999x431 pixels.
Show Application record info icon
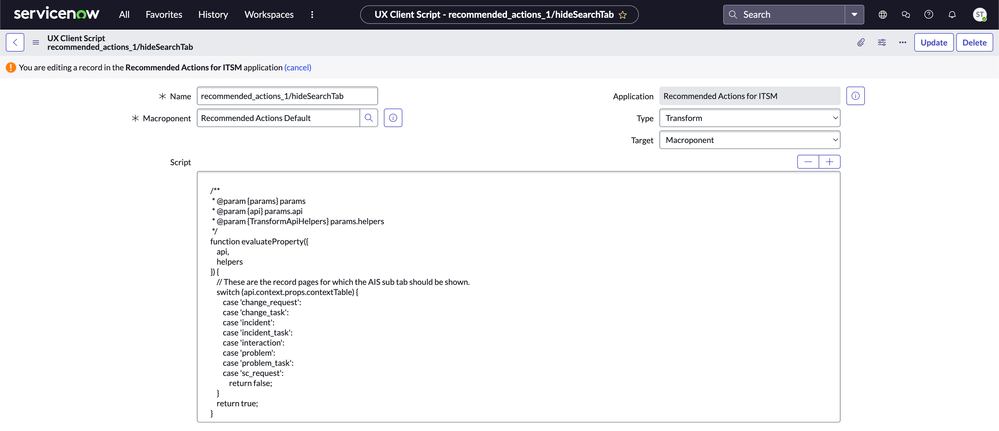[856, 96]
